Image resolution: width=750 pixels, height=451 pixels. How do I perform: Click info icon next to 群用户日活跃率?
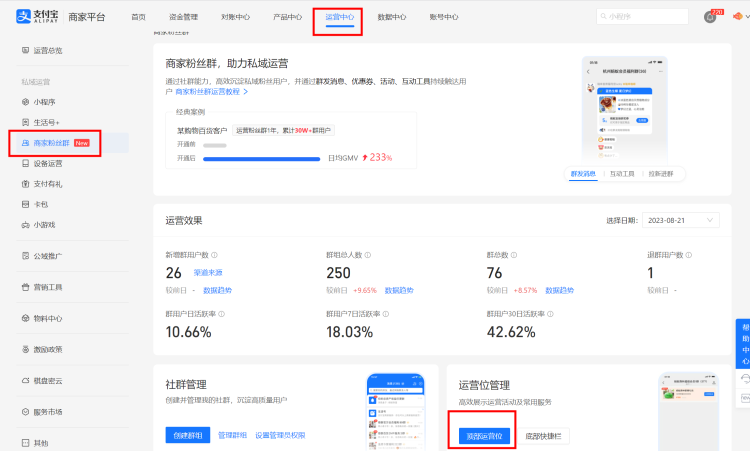[x=221, y=314]
